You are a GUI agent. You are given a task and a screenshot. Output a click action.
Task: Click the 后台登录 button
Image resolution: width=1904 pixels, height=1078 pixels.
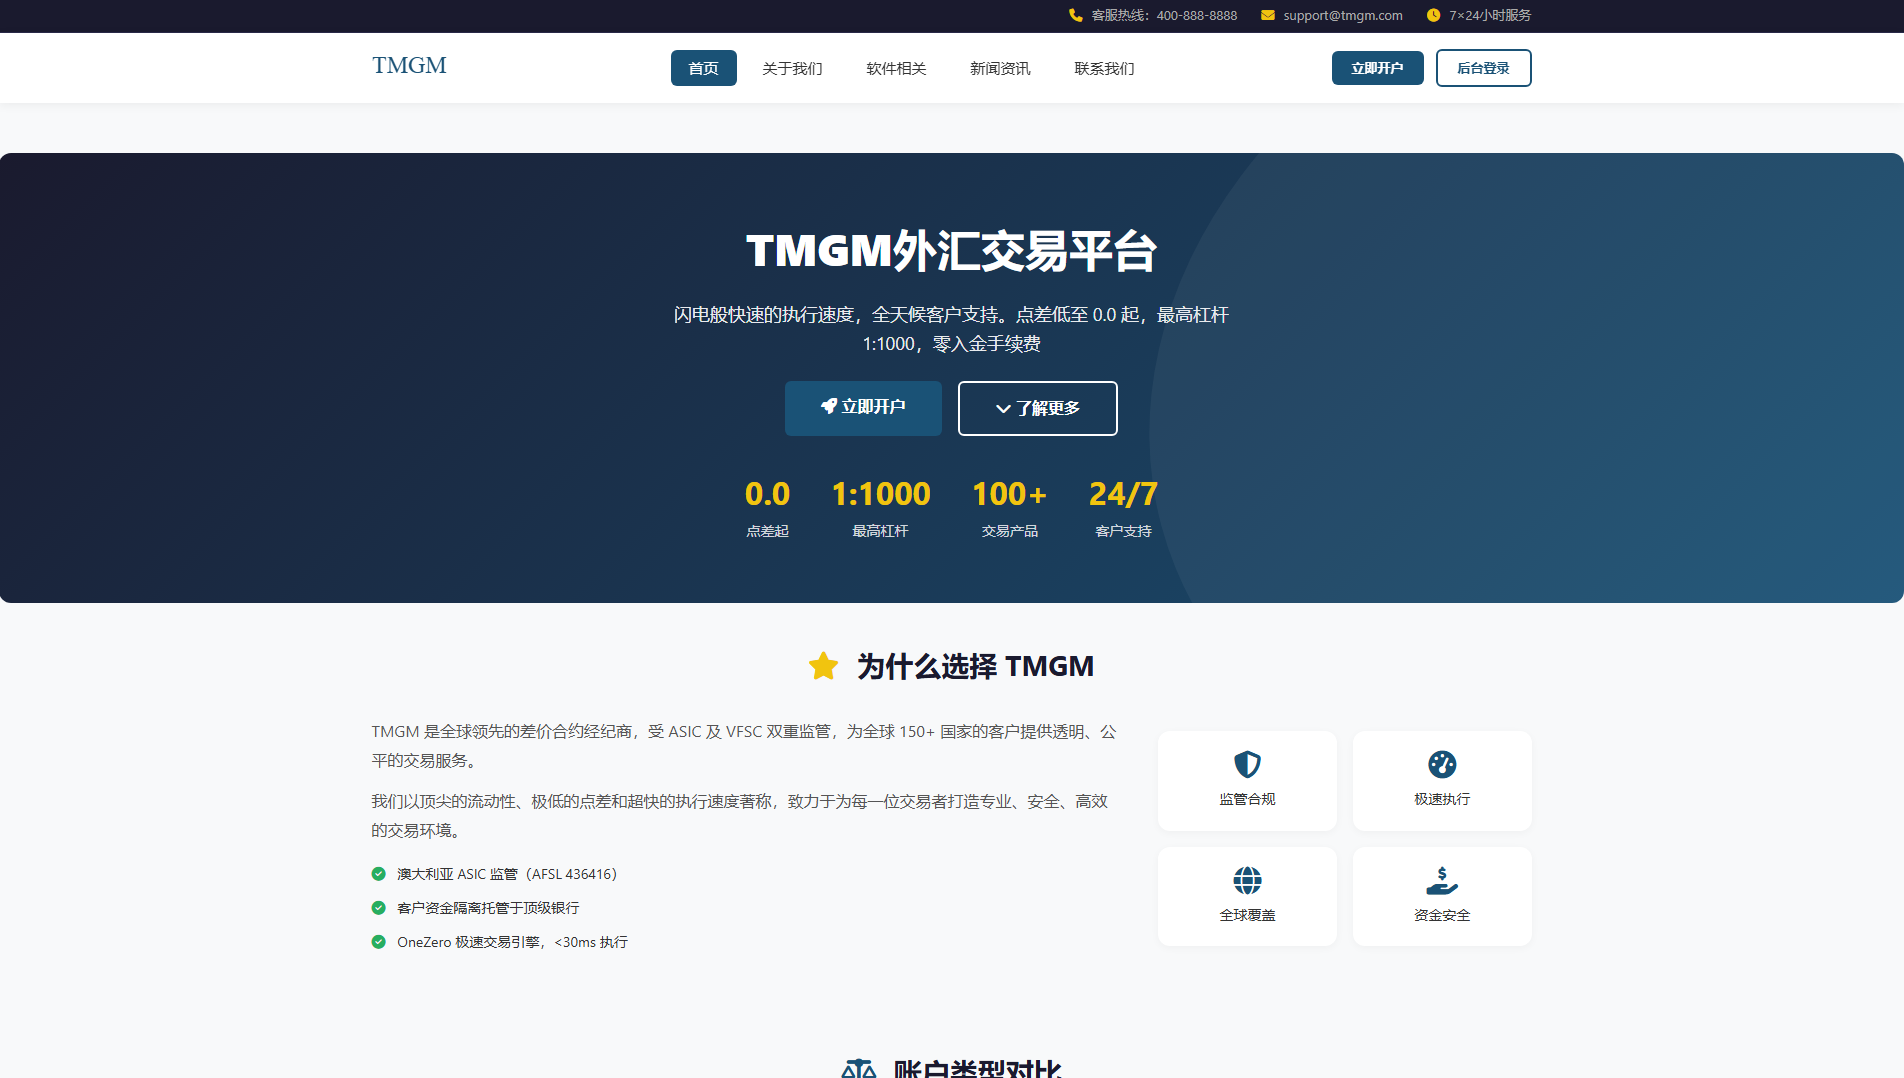click(1484, 68)
